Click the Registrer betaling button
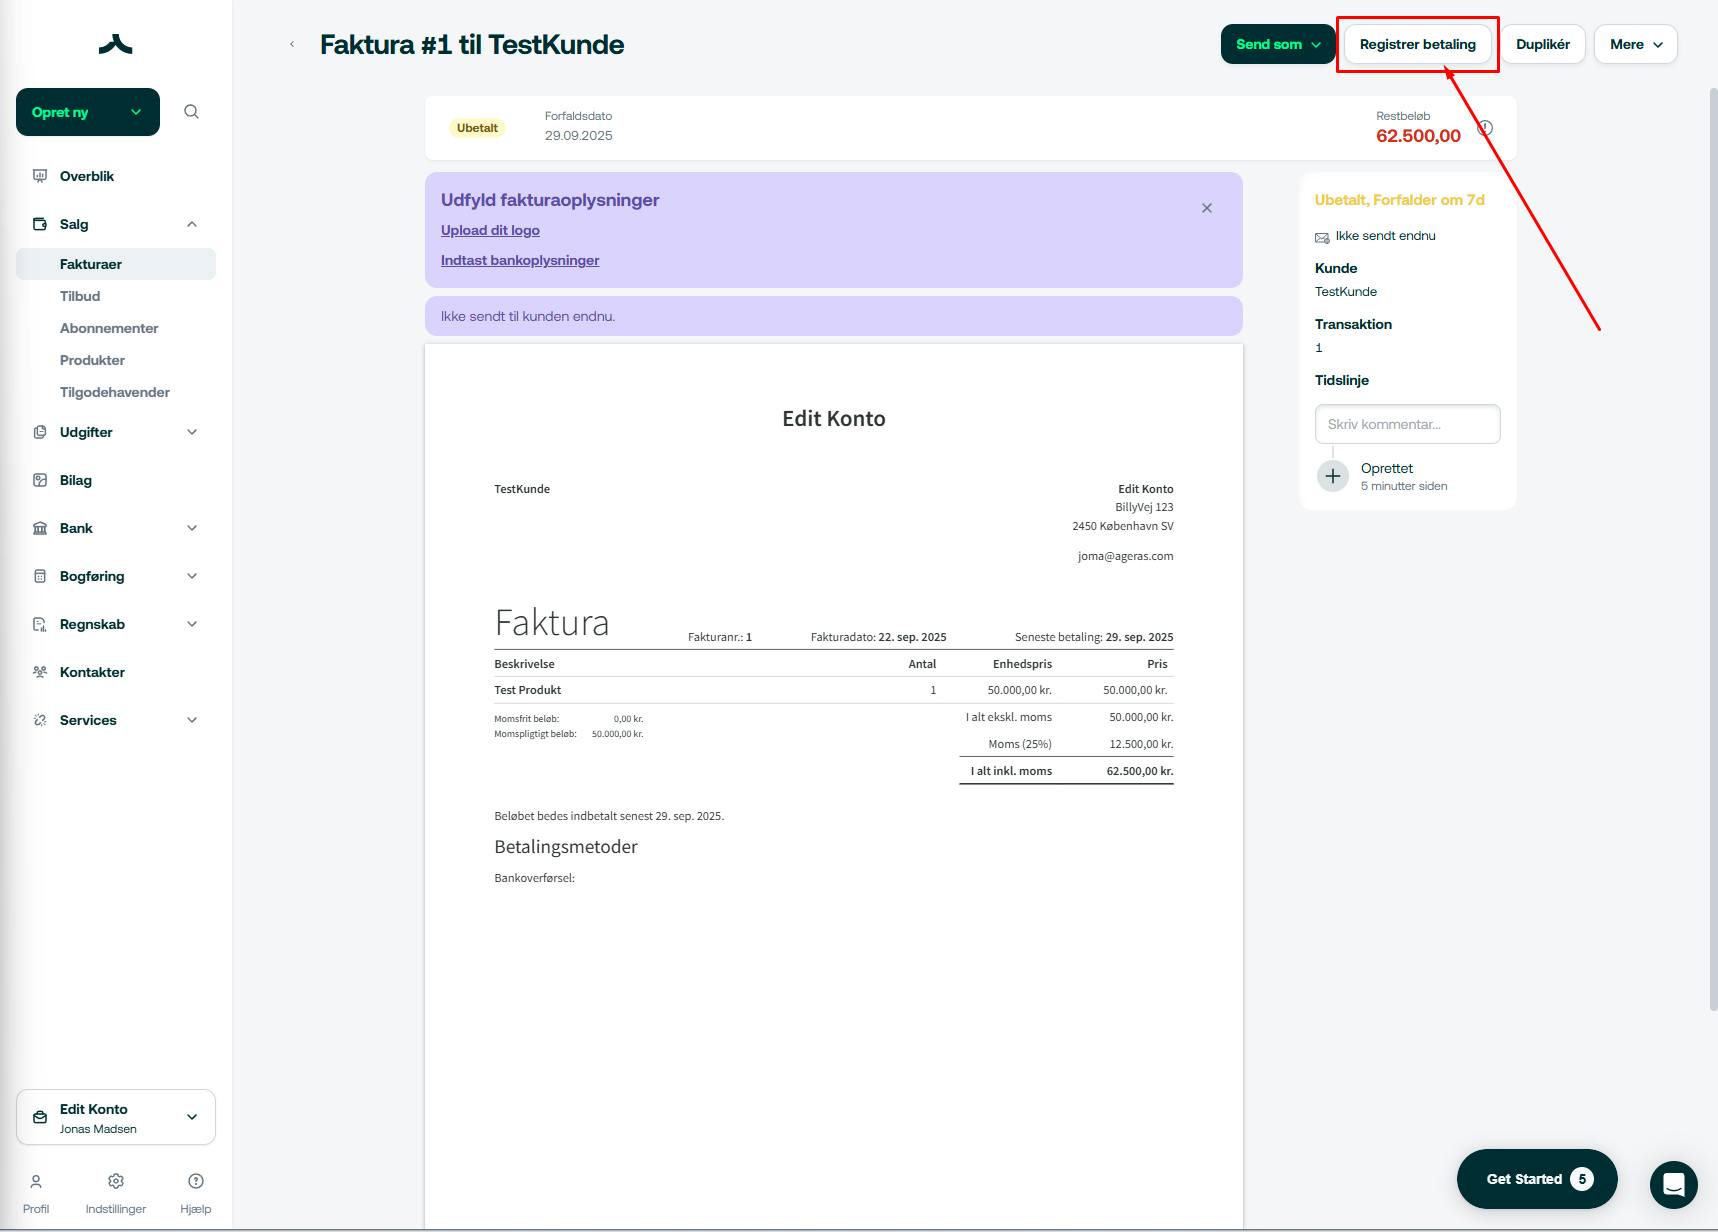 point(1417,44)
